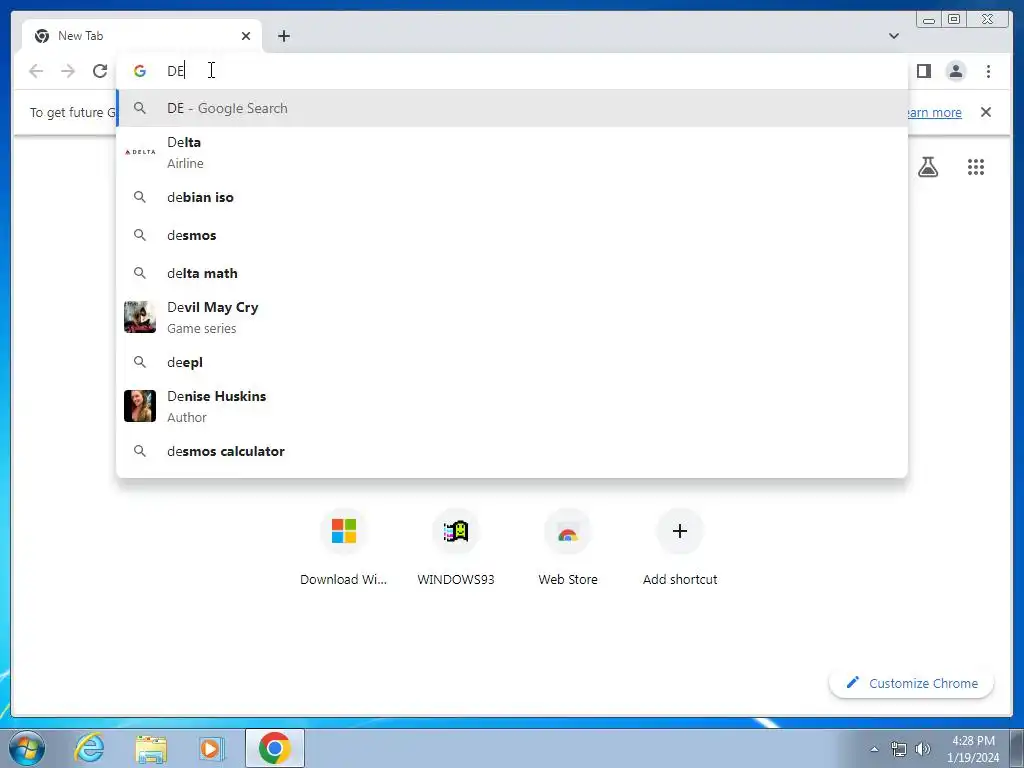Viewport: 1024px width, 768px height.
Task: Click the Denise Huskins photo thumbnail
Action: [x=140, y=406]
